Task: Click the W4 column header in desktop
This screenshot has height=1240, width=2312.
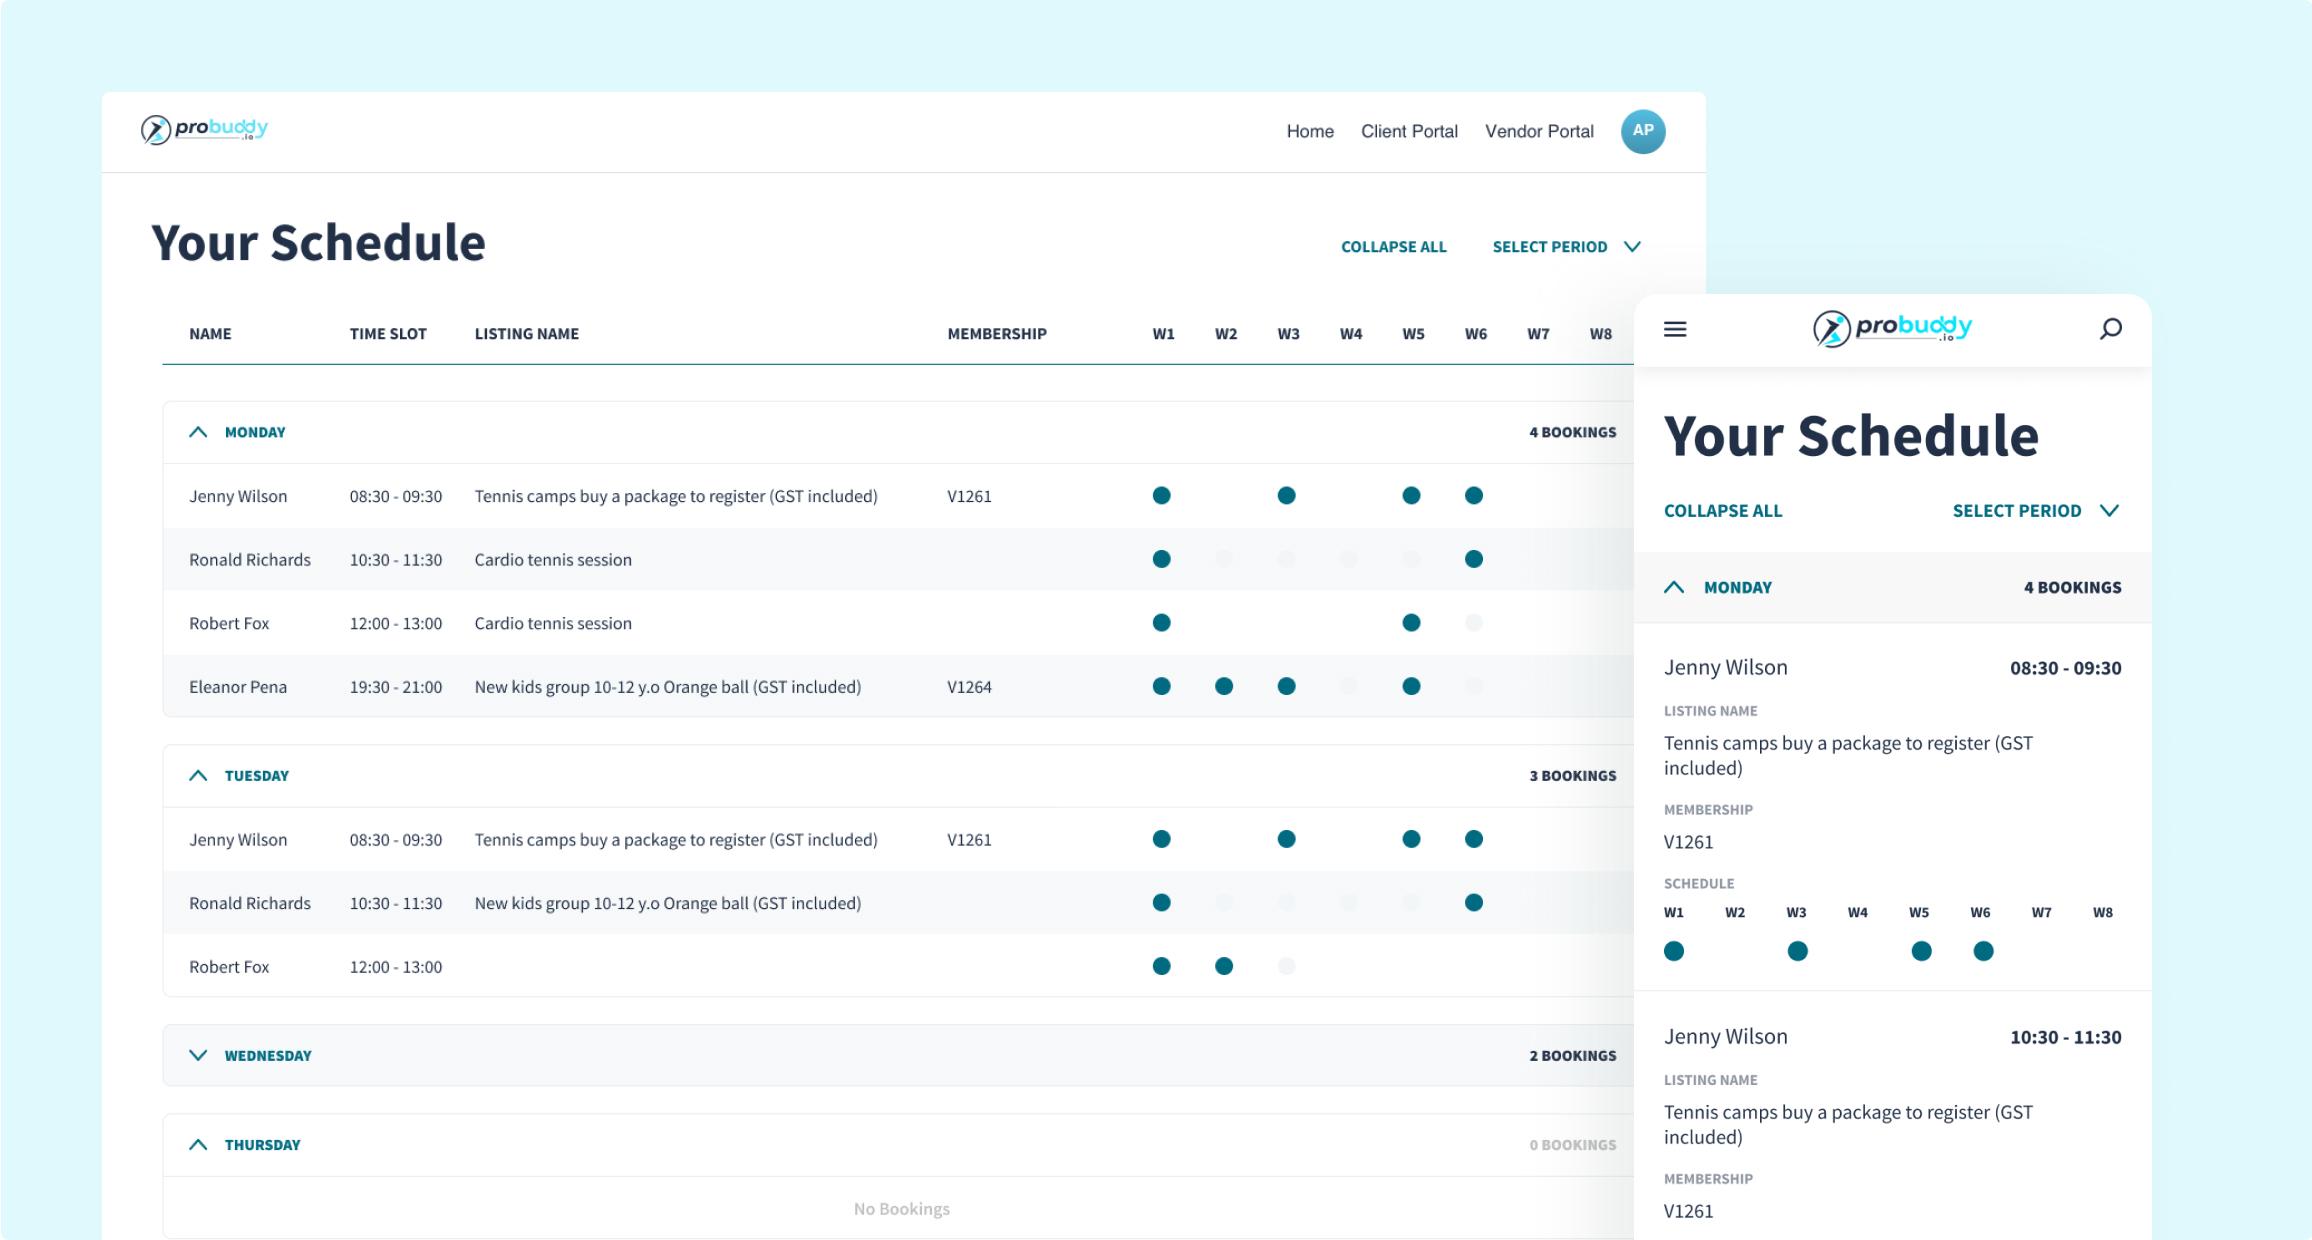Action: (1351, 334)
